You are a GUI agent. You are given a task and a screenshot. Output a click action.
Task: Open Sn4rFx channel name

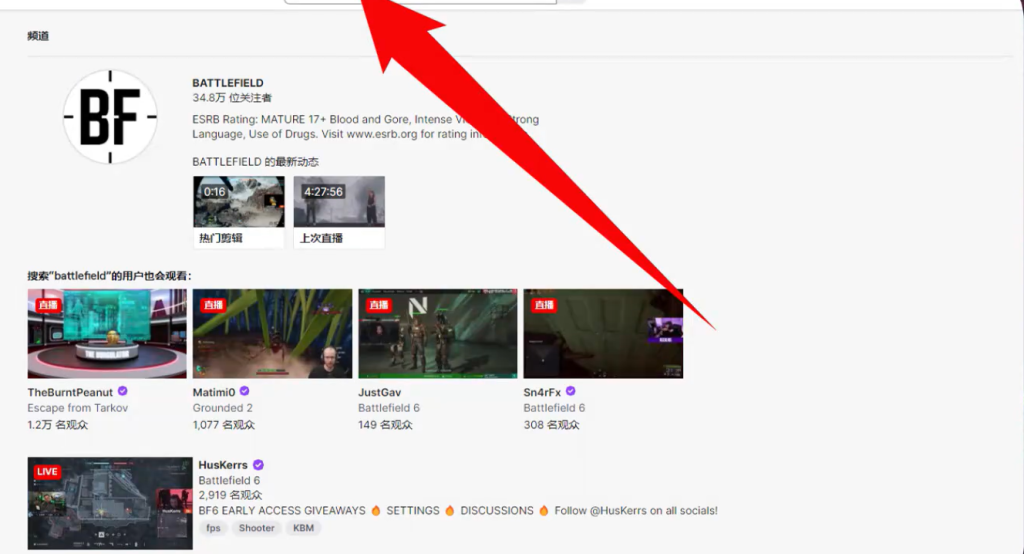click(x=542, y=392)
